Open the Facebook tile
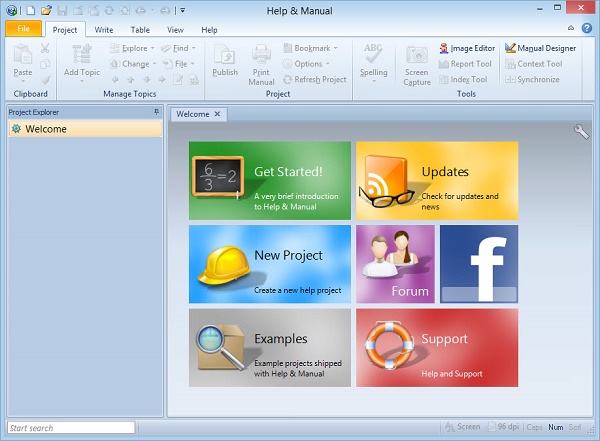600x441 pixels. coord(479,264)
